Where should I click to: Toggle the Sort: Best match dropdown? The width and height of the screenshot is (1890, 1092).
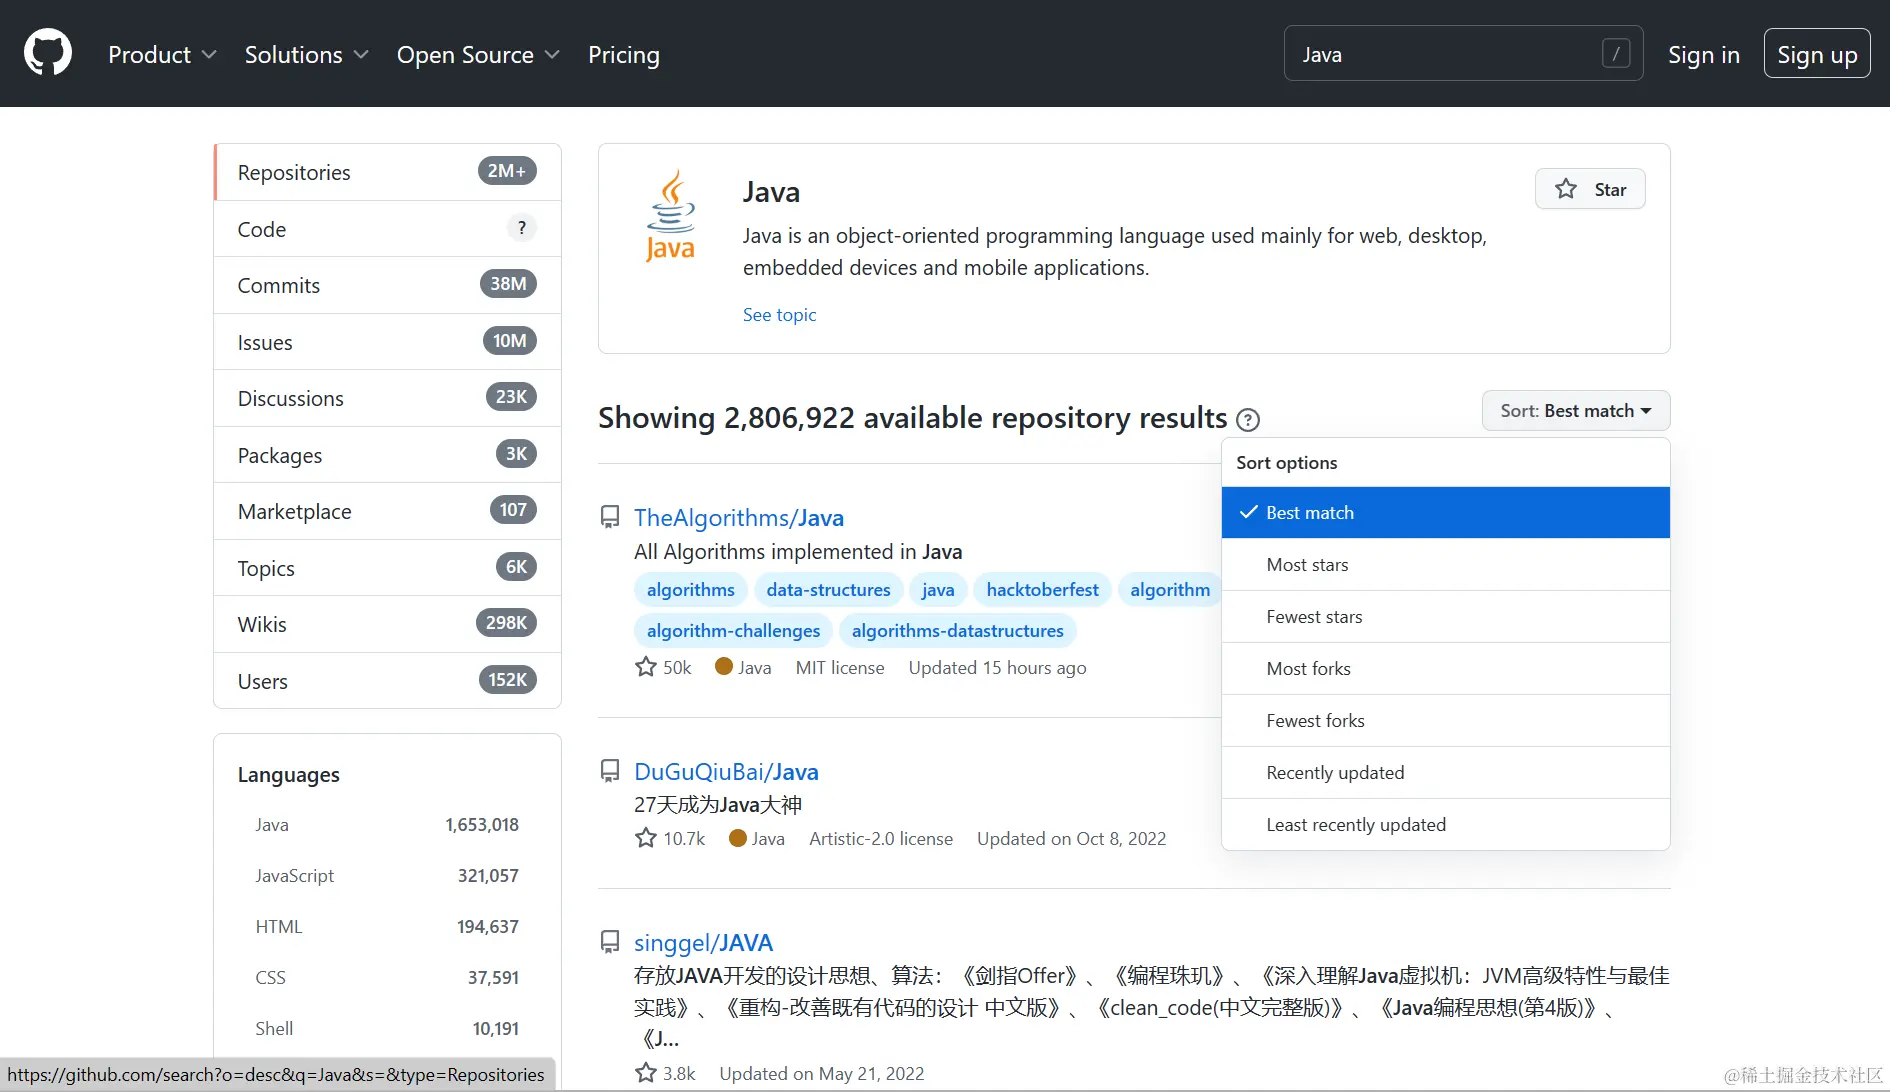[1576, 411]
